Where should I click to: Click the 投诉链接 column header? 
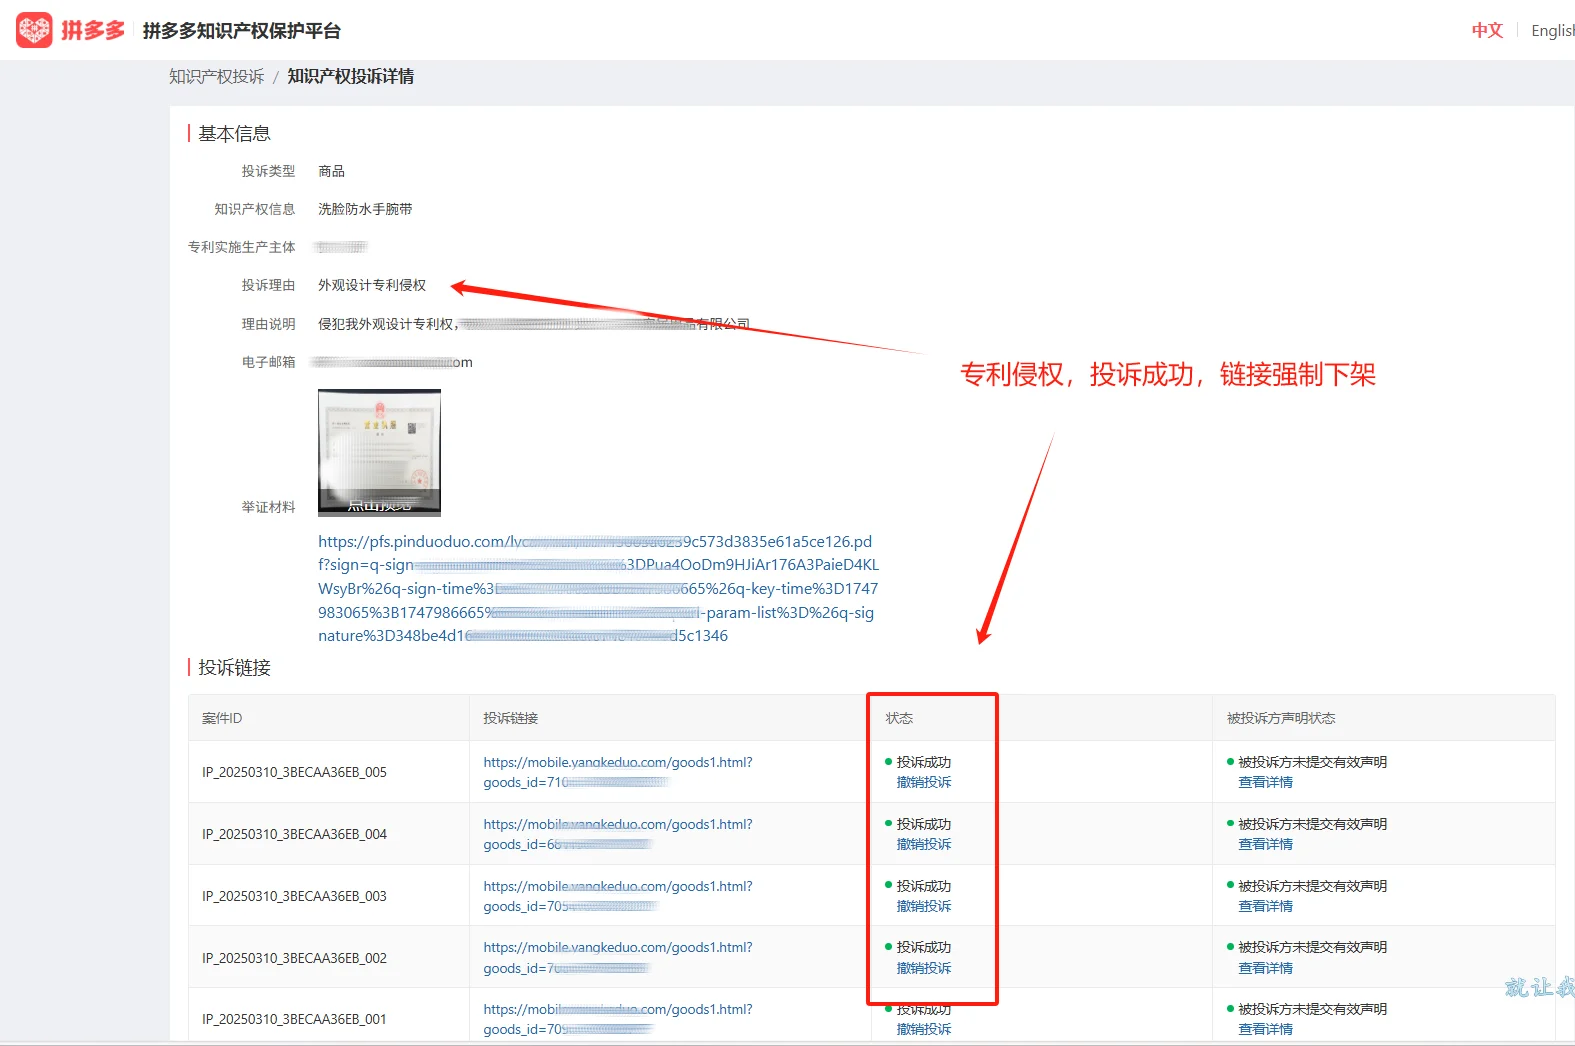(511, 718)
